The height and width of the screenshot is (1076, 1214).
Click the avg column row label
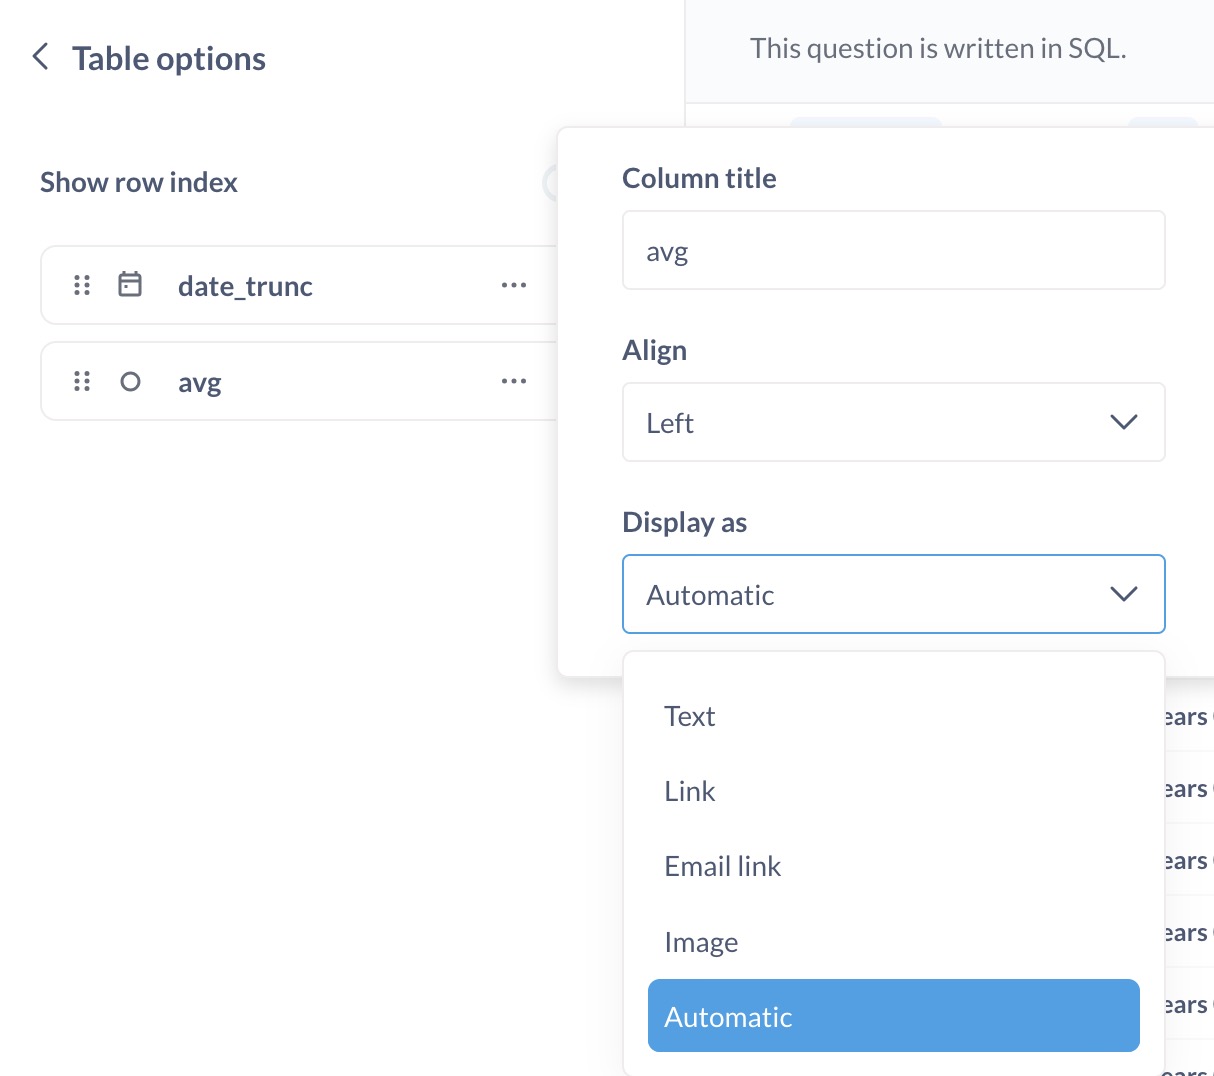[200, 382]
